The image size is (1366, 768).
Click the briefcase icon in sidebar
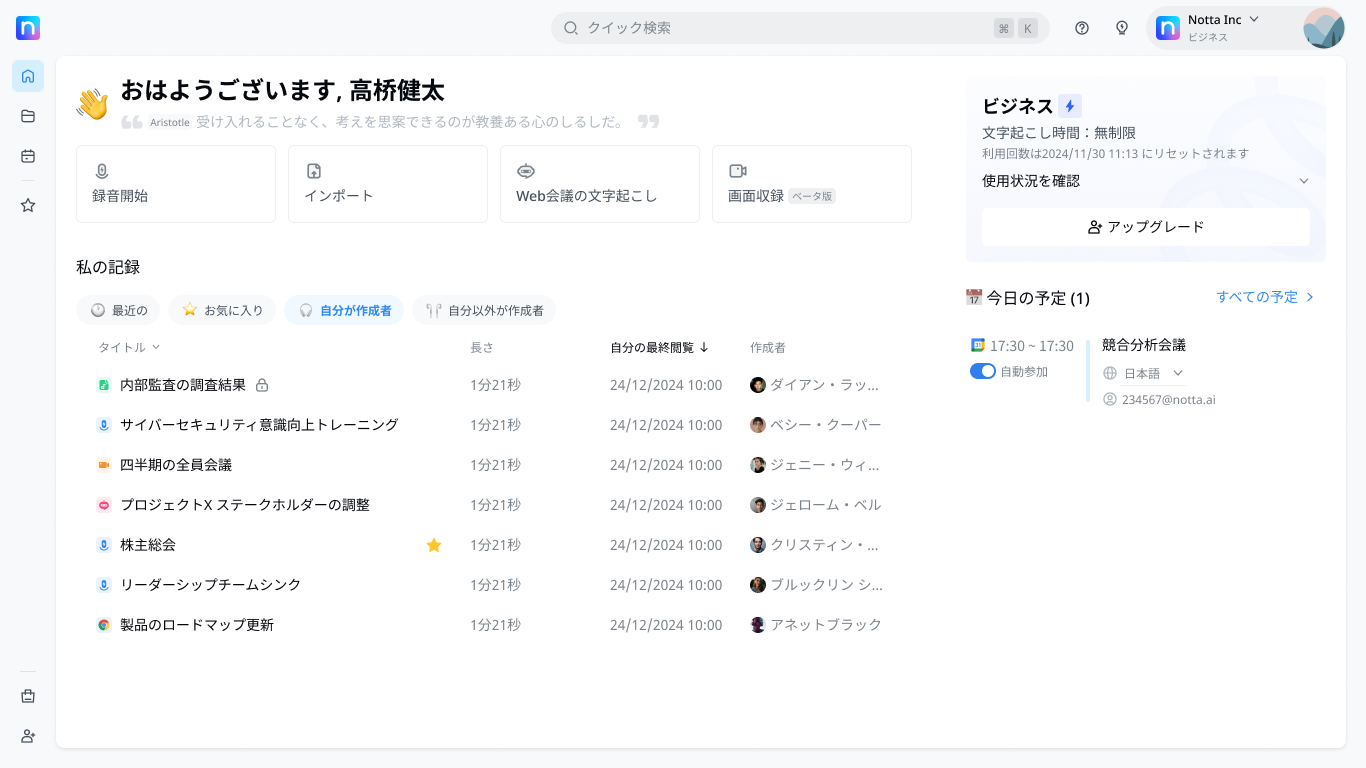click(x=28, y=696)
